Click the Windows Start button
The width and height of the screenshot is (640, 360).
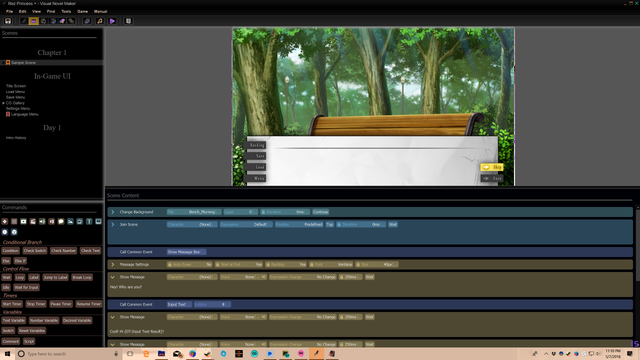7,354
